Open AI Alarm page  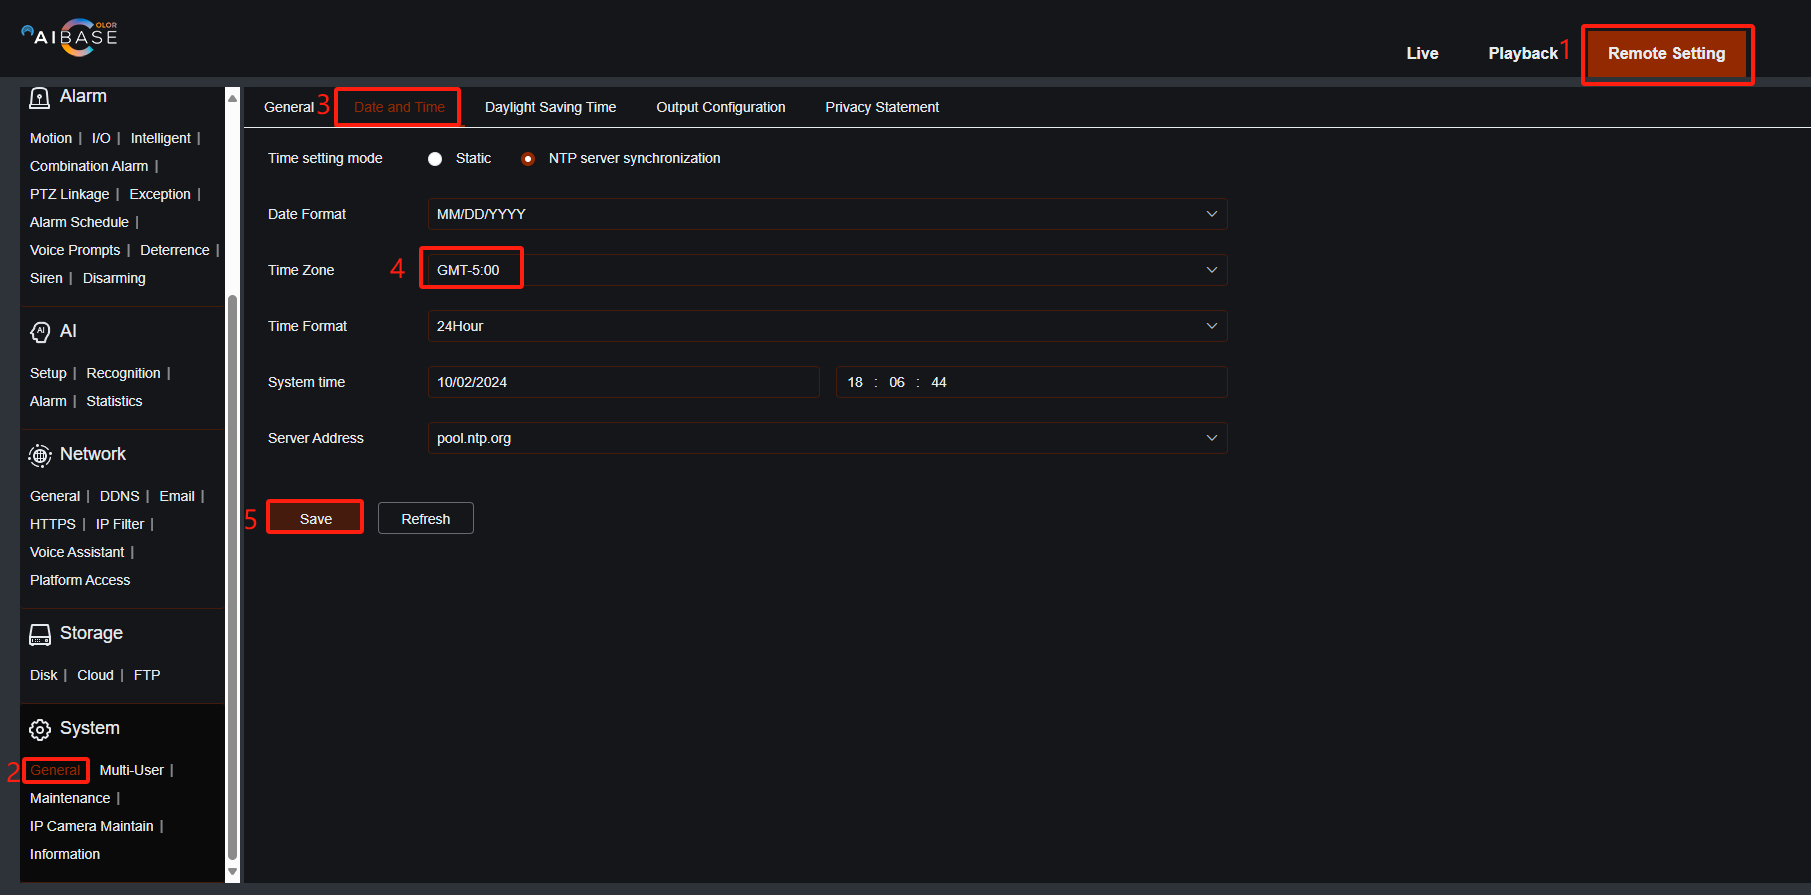(48, 401)
